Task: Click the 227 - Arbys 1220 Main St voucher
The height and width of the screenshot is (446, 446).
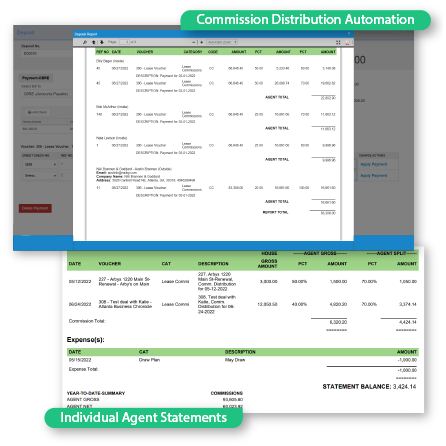Action: (124, 282)
